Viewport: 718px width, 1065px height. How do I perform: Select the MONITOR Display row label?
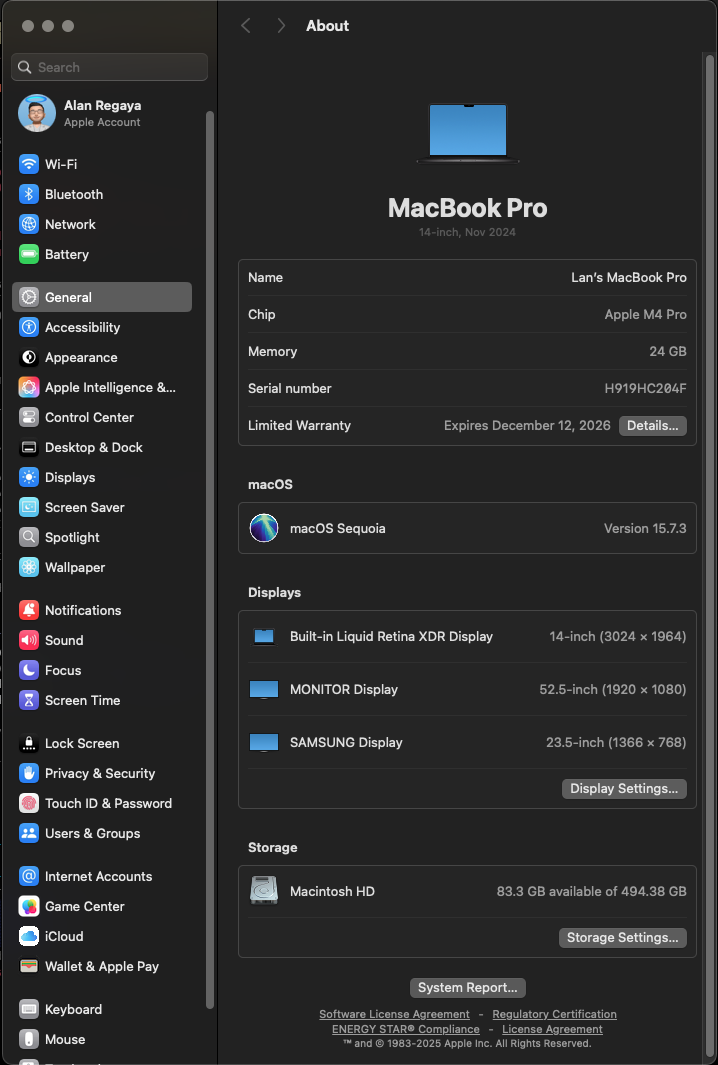point(344,689)
